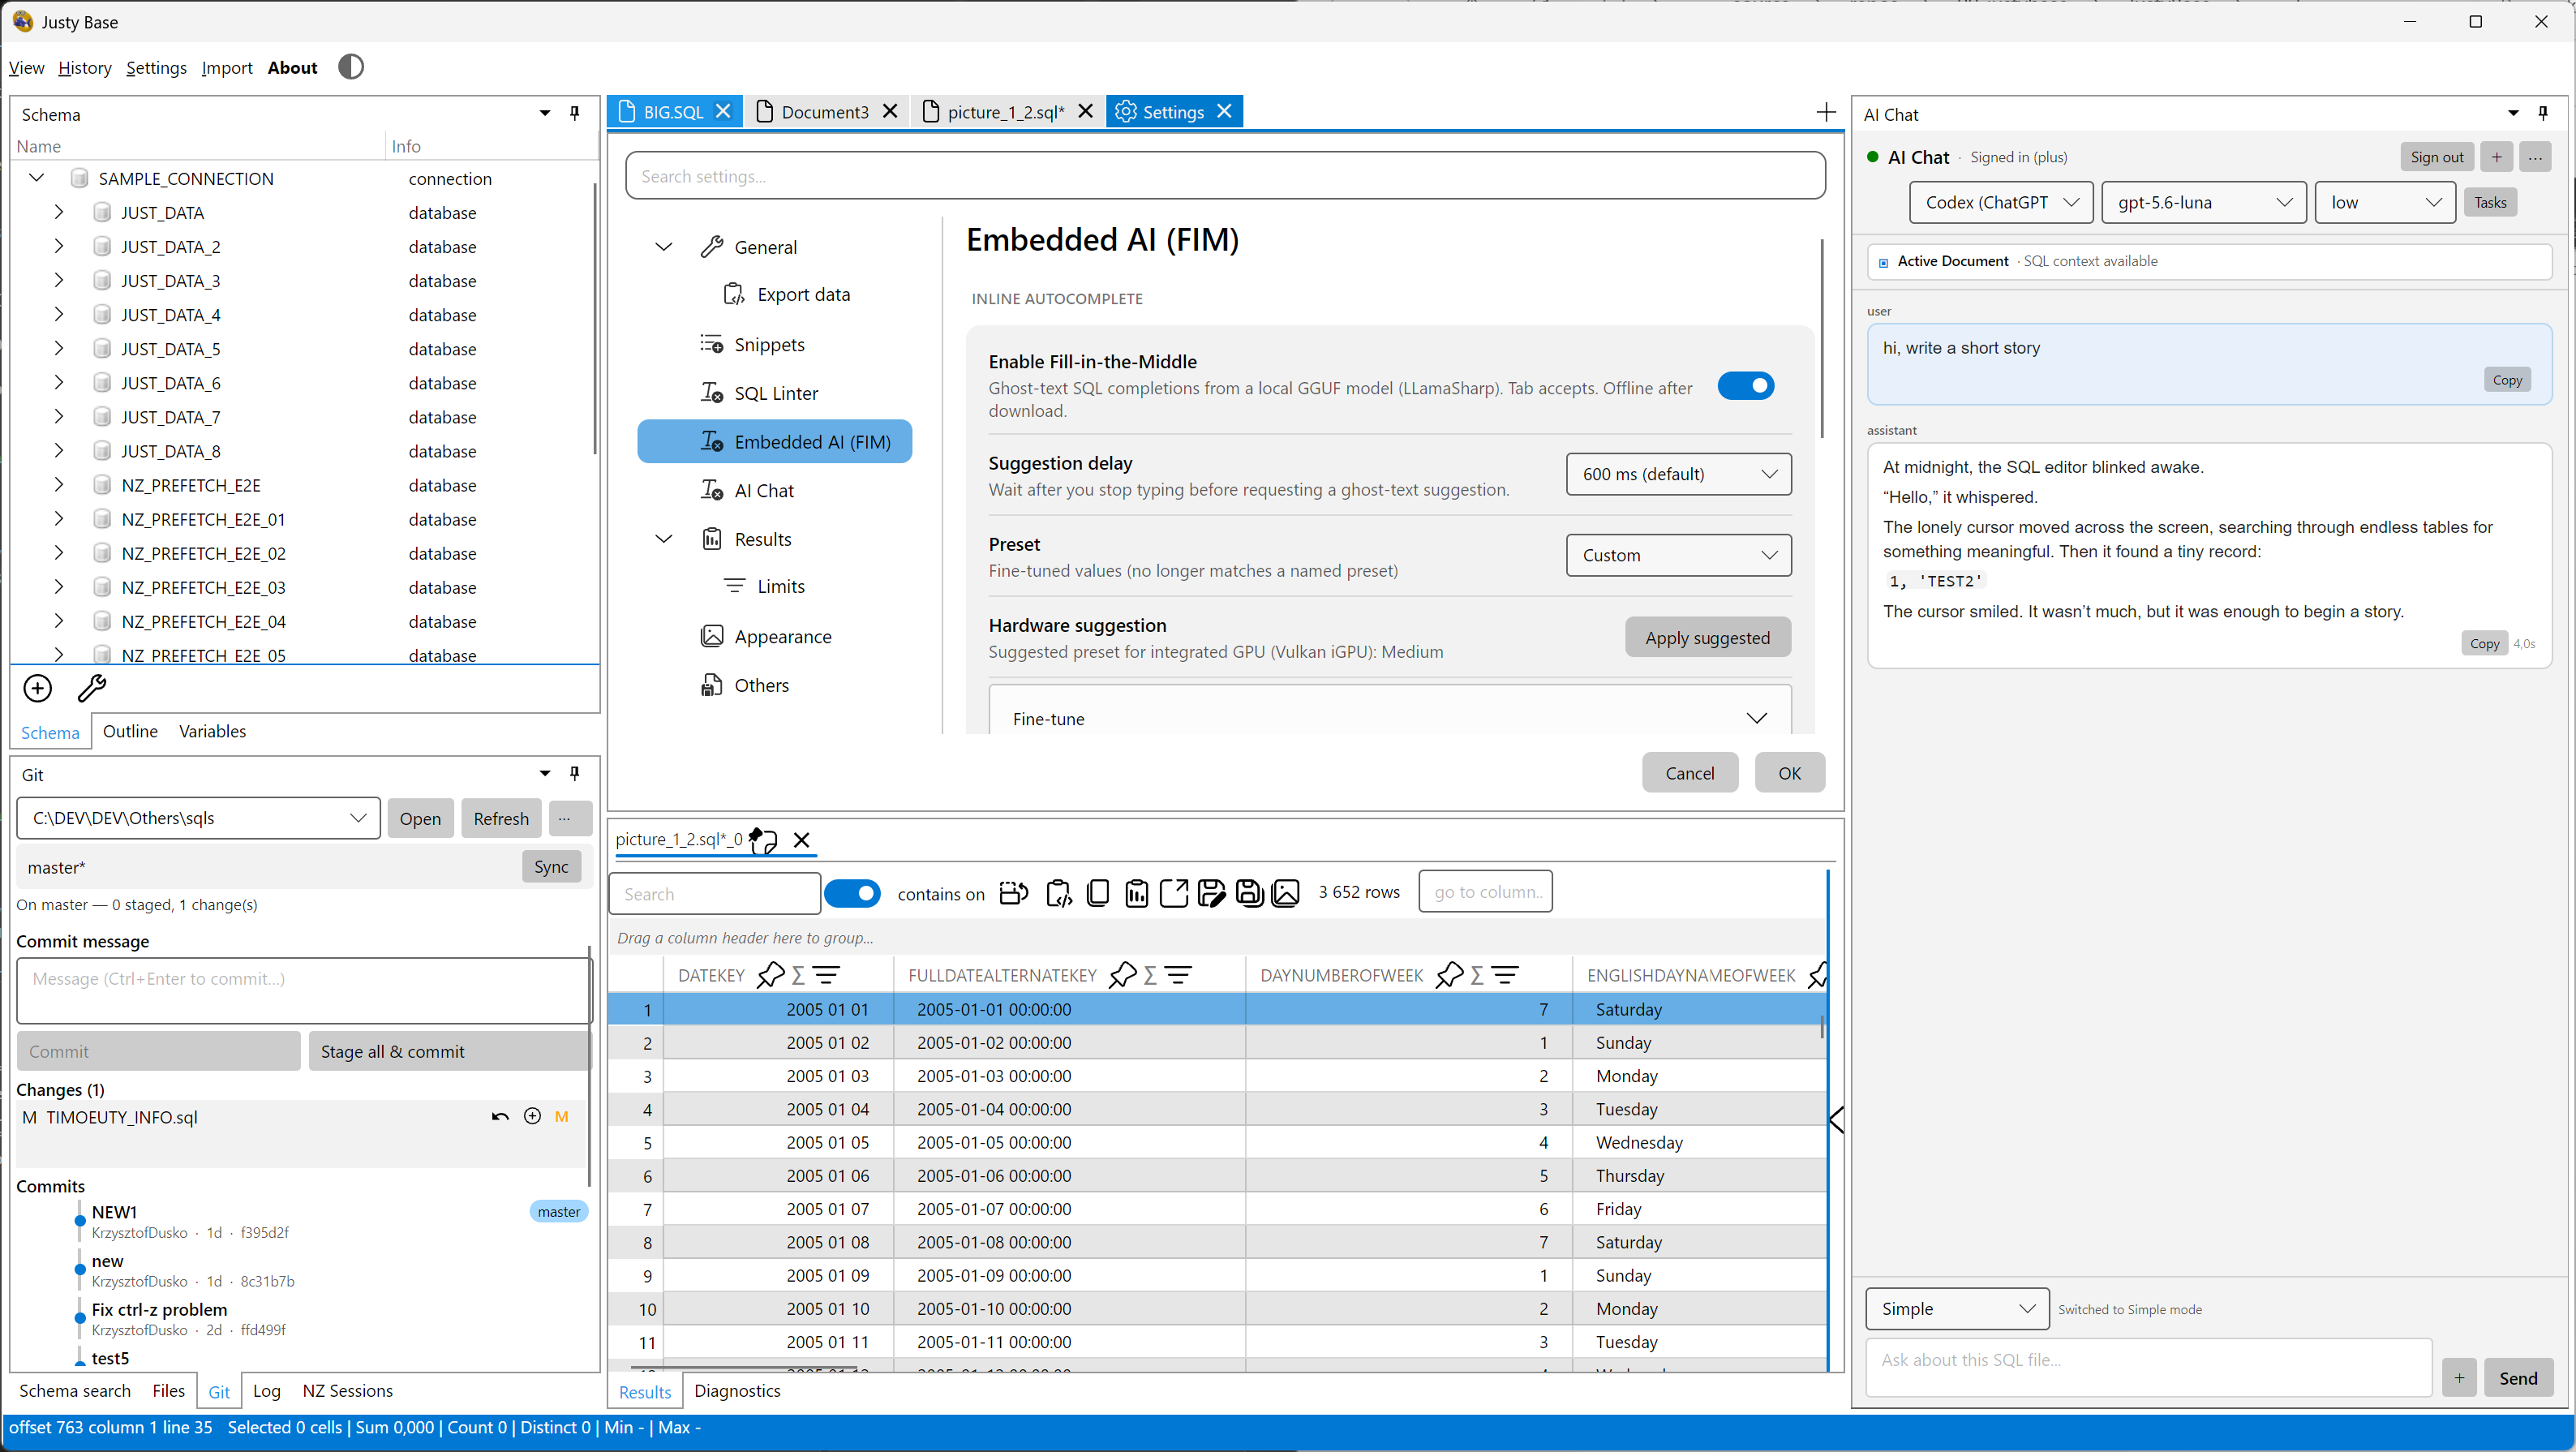Open the filter icon on DAYNUMBEROFWEEK column

coord(1506,975)
